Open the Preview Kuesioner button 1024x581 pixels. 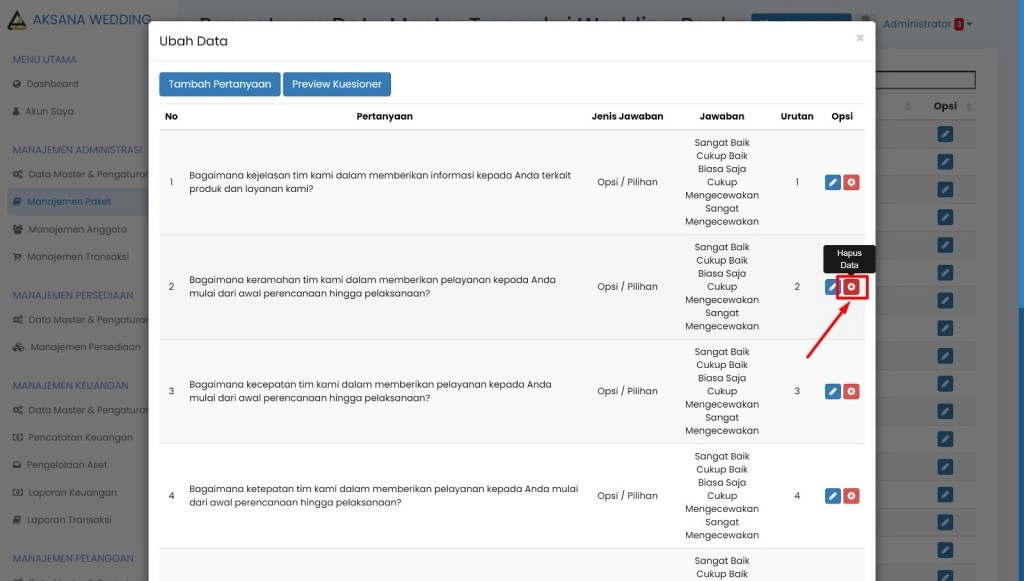click(337, 84)
